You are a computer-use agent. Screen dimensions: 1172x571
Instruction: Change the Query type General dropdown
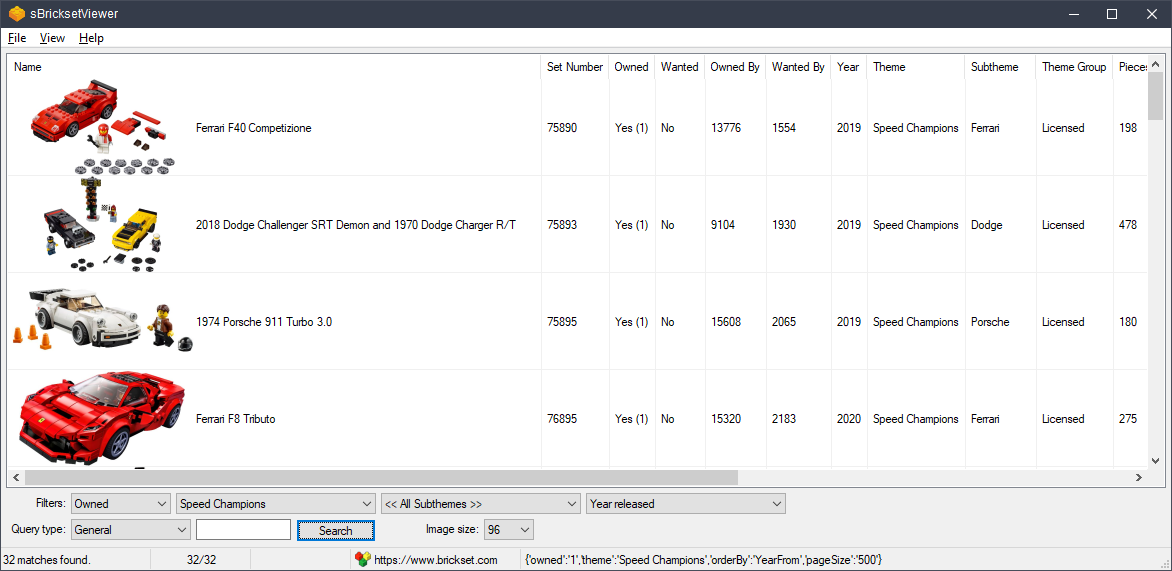click(x=130, y=530)
